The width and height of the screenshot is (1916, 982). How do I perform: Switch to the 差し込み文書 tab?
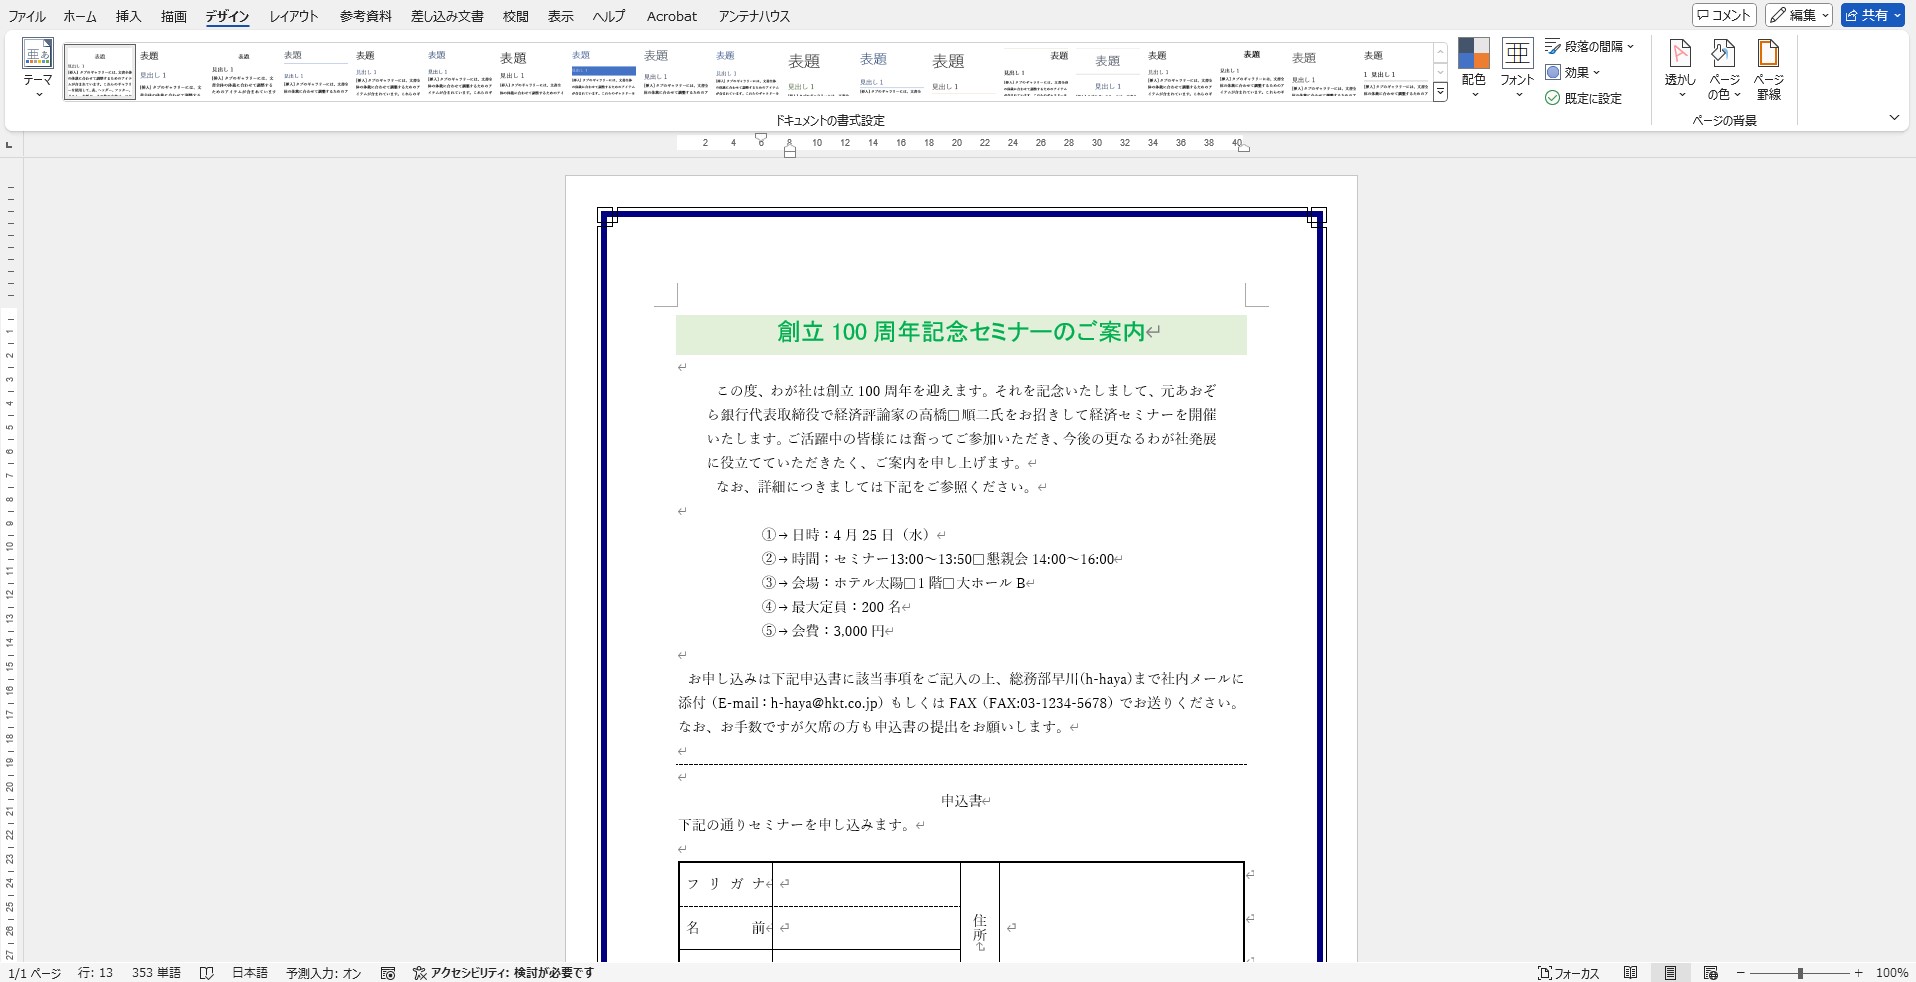[447, 16]
